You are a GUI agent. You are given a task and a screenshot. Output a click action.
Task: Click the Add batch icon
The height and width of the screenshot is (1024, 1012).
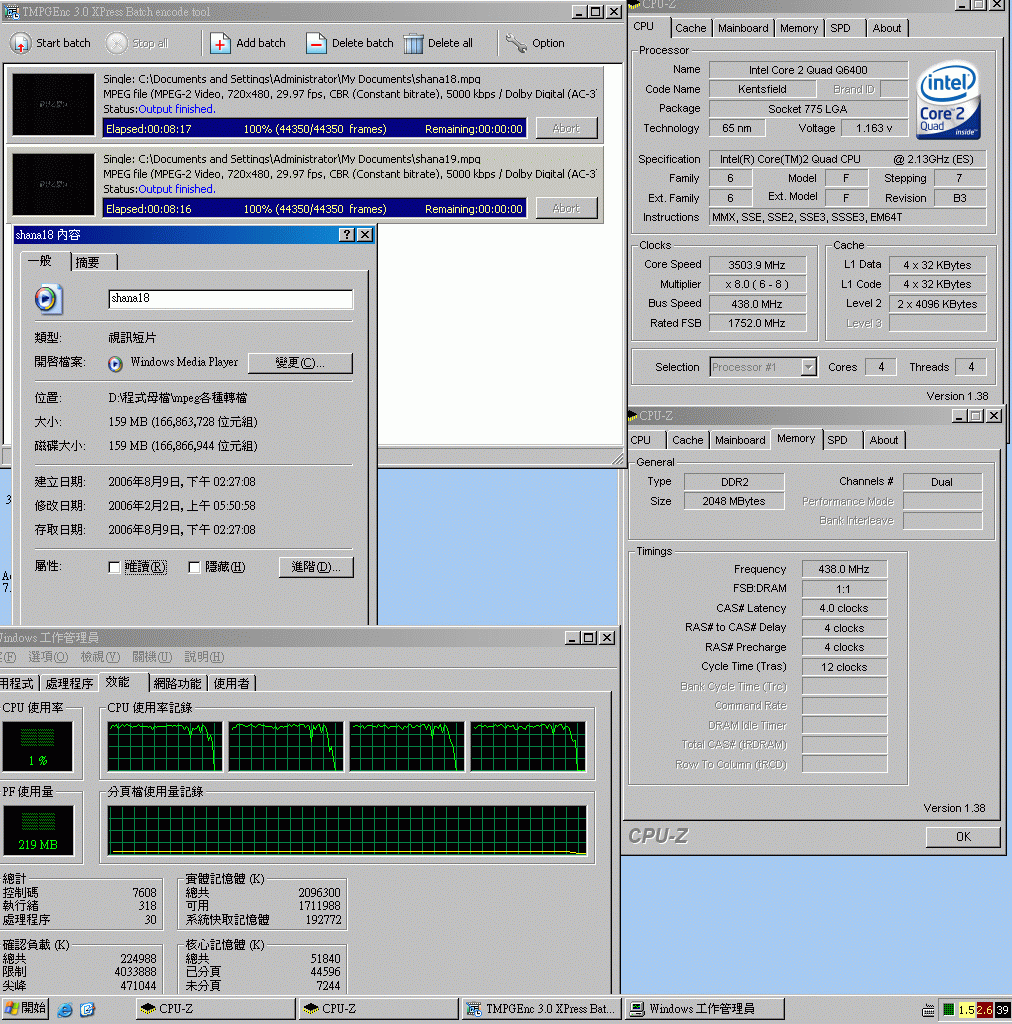coord(220,43)
